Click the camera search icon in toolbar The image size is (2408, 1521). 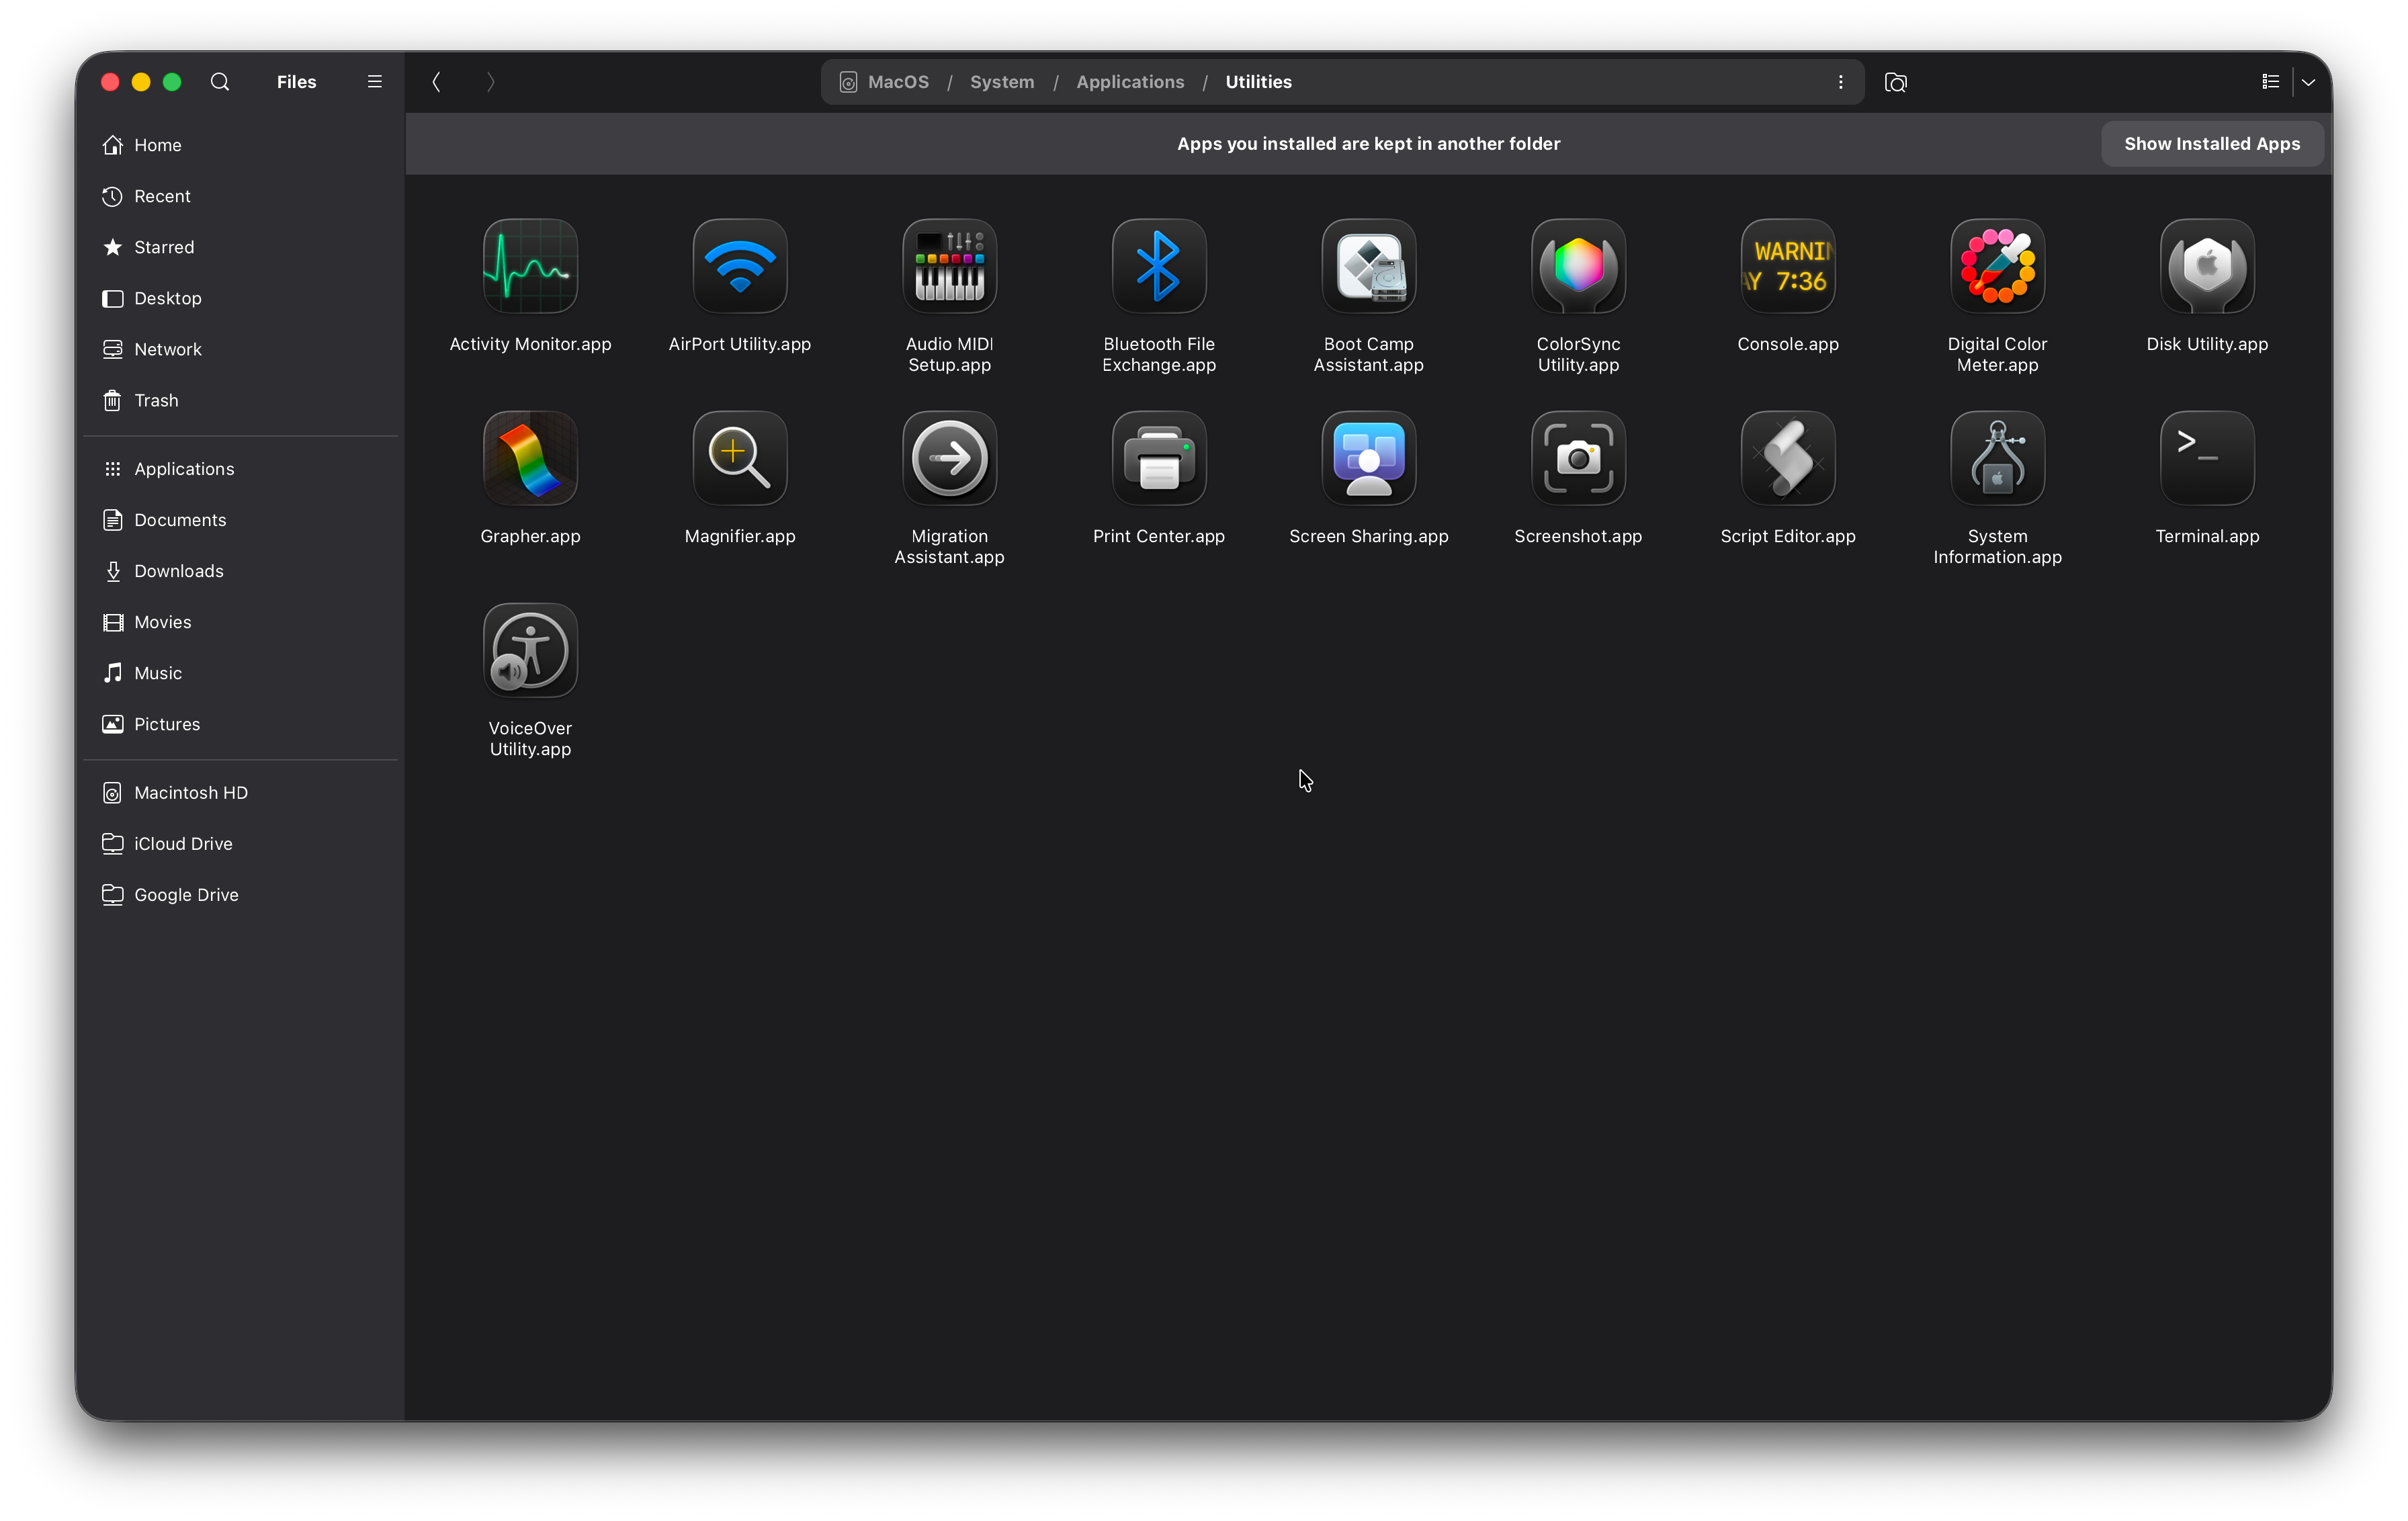click(1895, 82)
